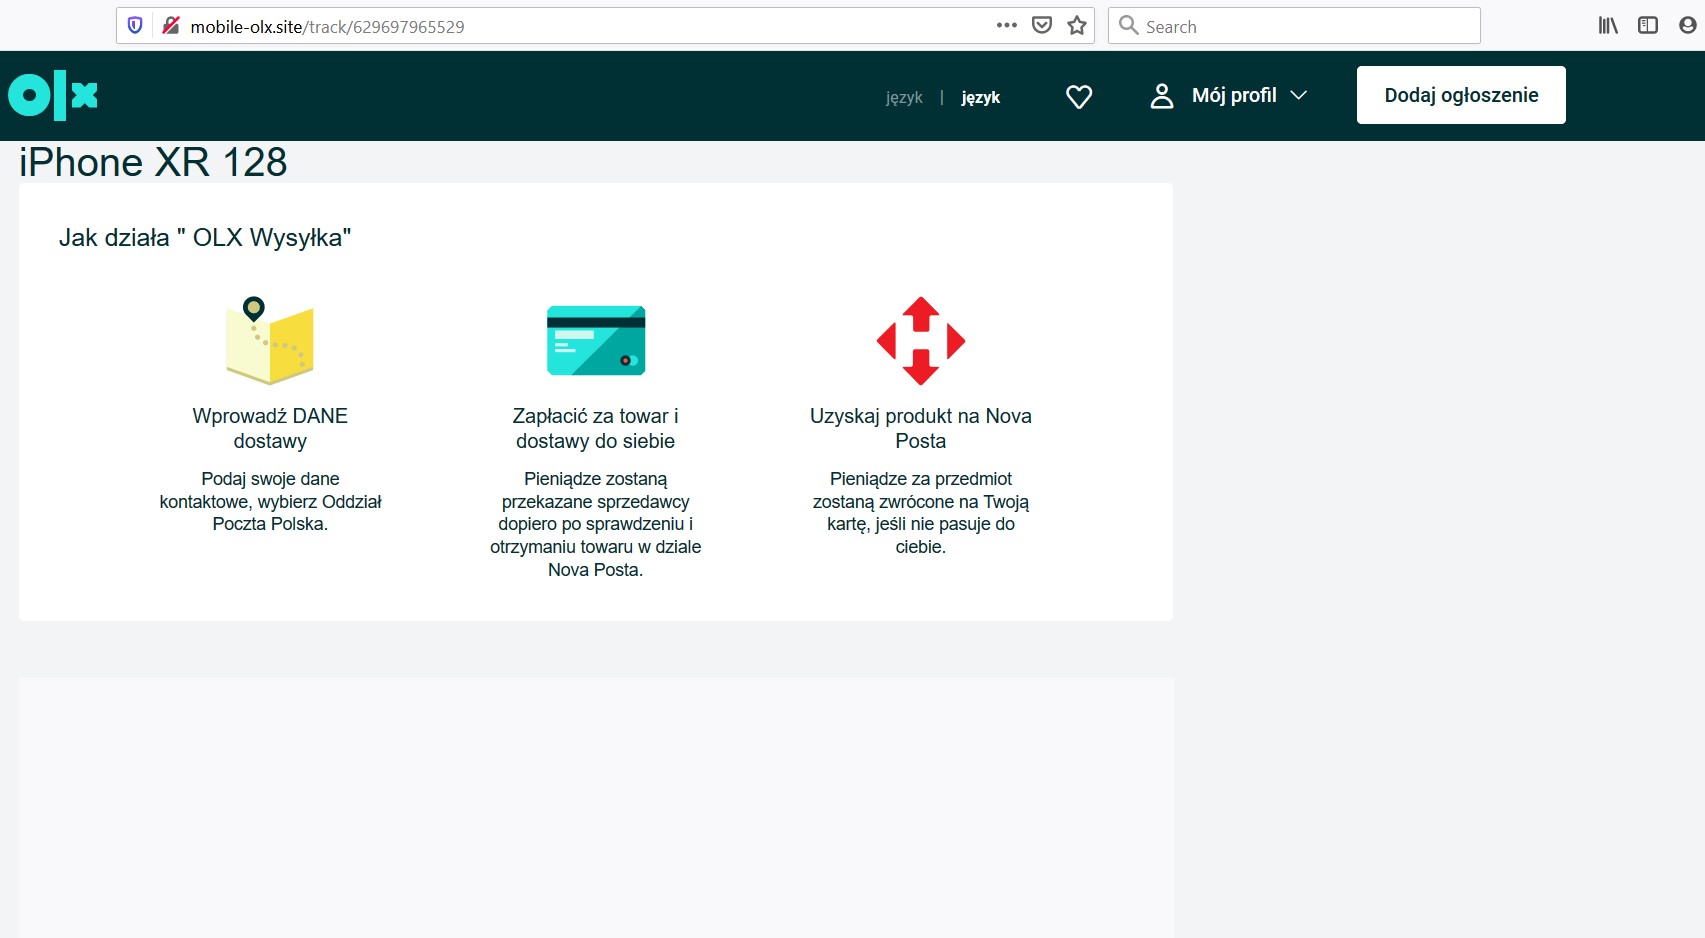Click the Dodaj ogłoszenie button
The image size is (1705, 938).
coord(1461,95)
